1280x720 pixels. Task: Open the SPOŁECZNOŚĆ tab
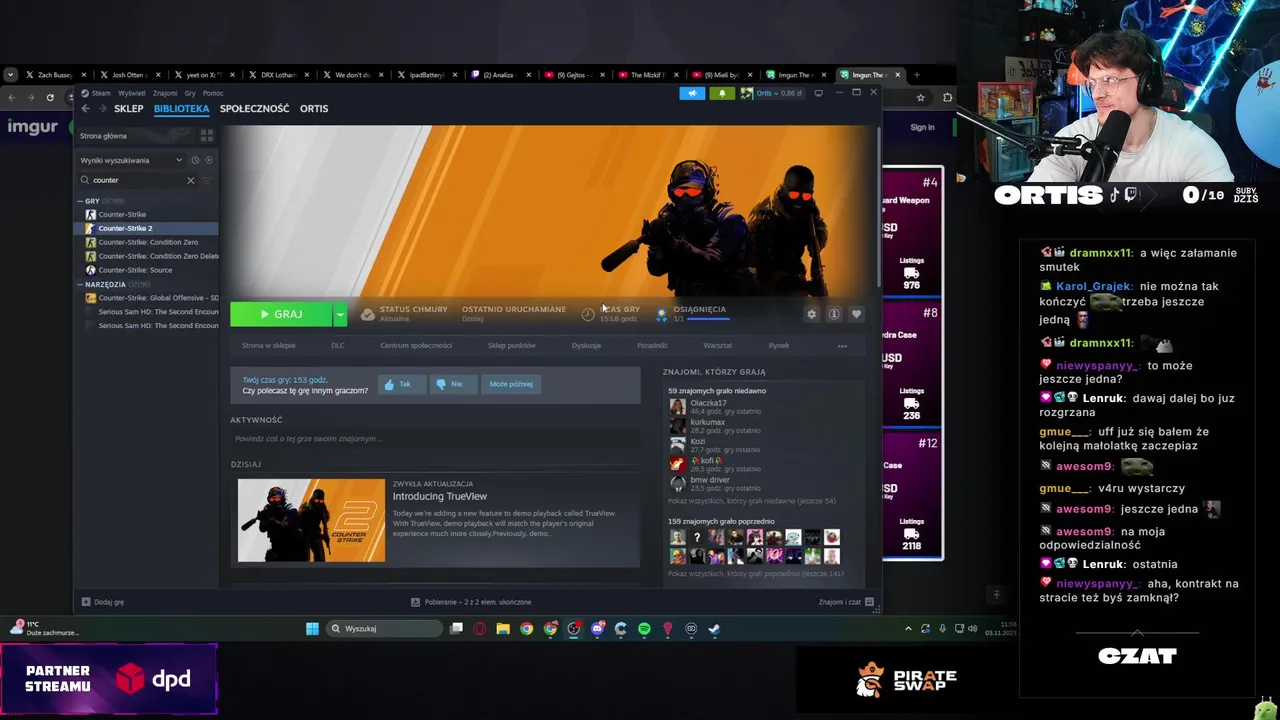[254, 108]
